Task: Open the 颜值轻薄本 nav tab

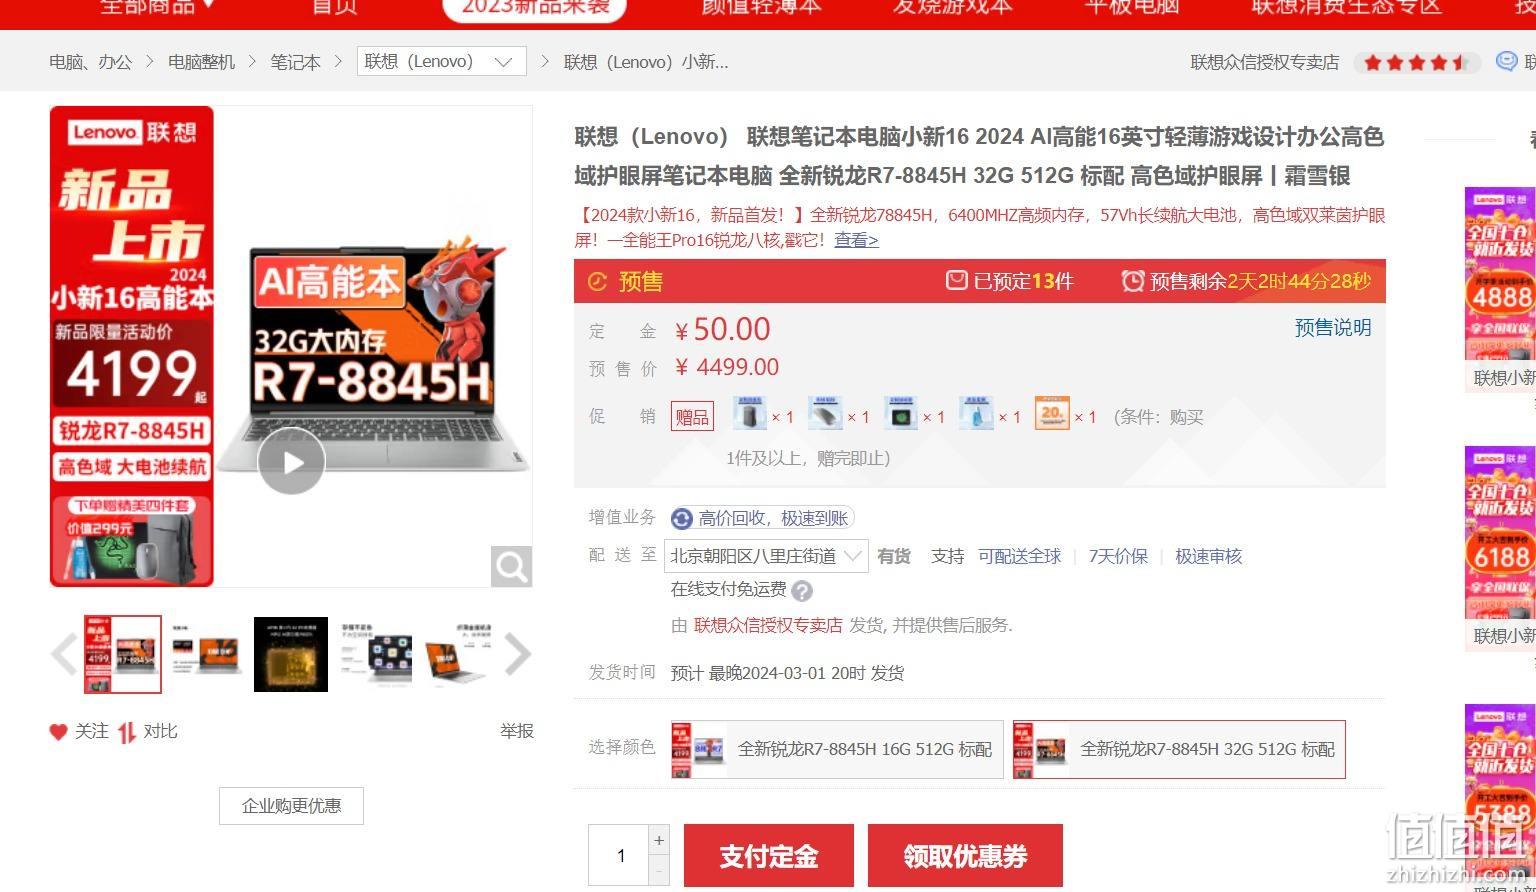Action: (x=761, y=7)
